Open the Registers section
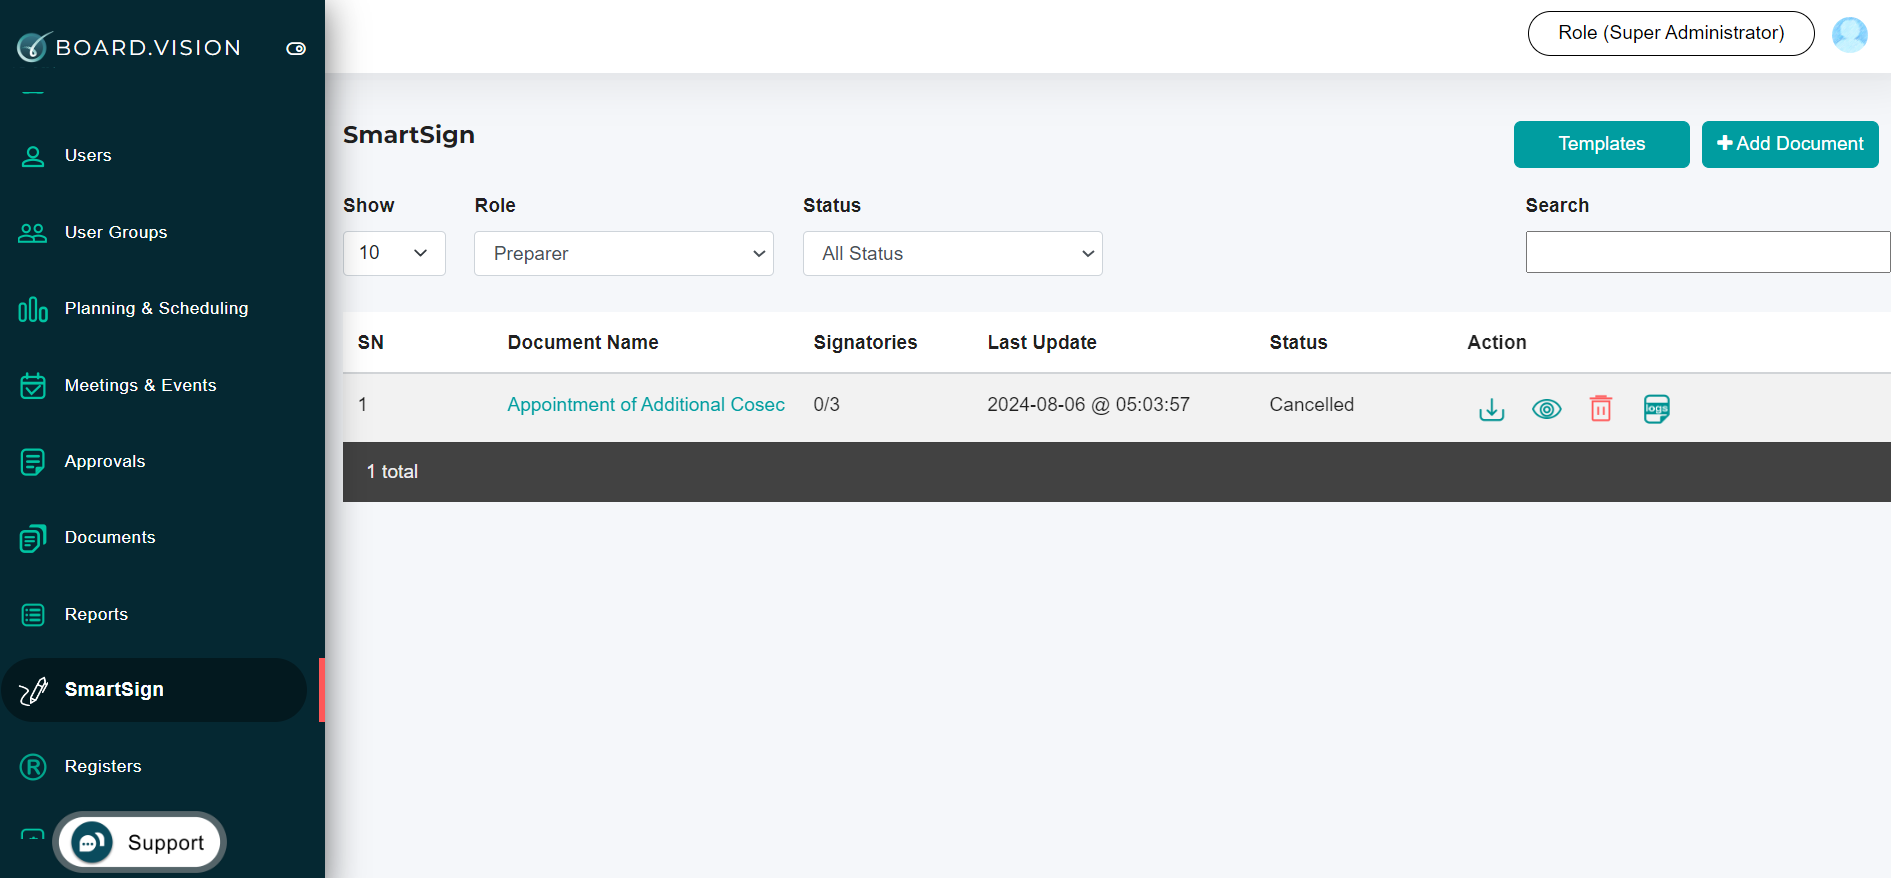Viewport: 1891px width, 878px height. click(x=103, y=766)
